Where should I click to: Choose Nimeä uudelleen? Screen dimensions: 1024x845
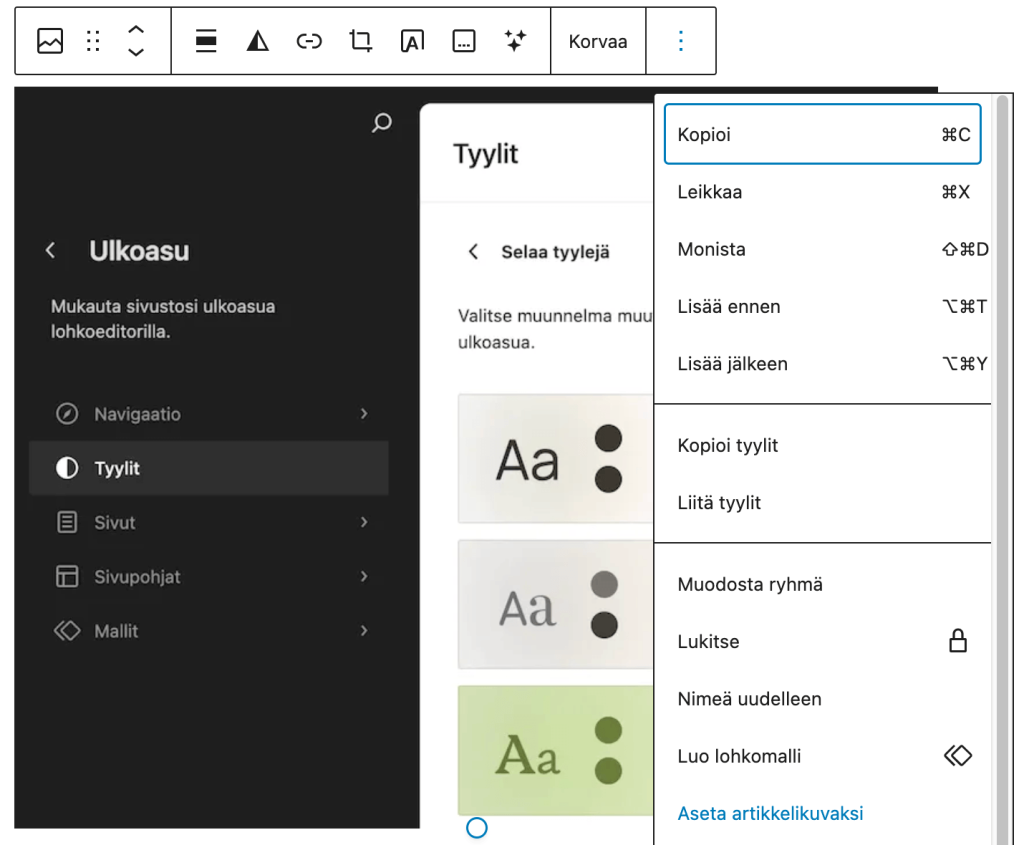(x=823, y=699)
